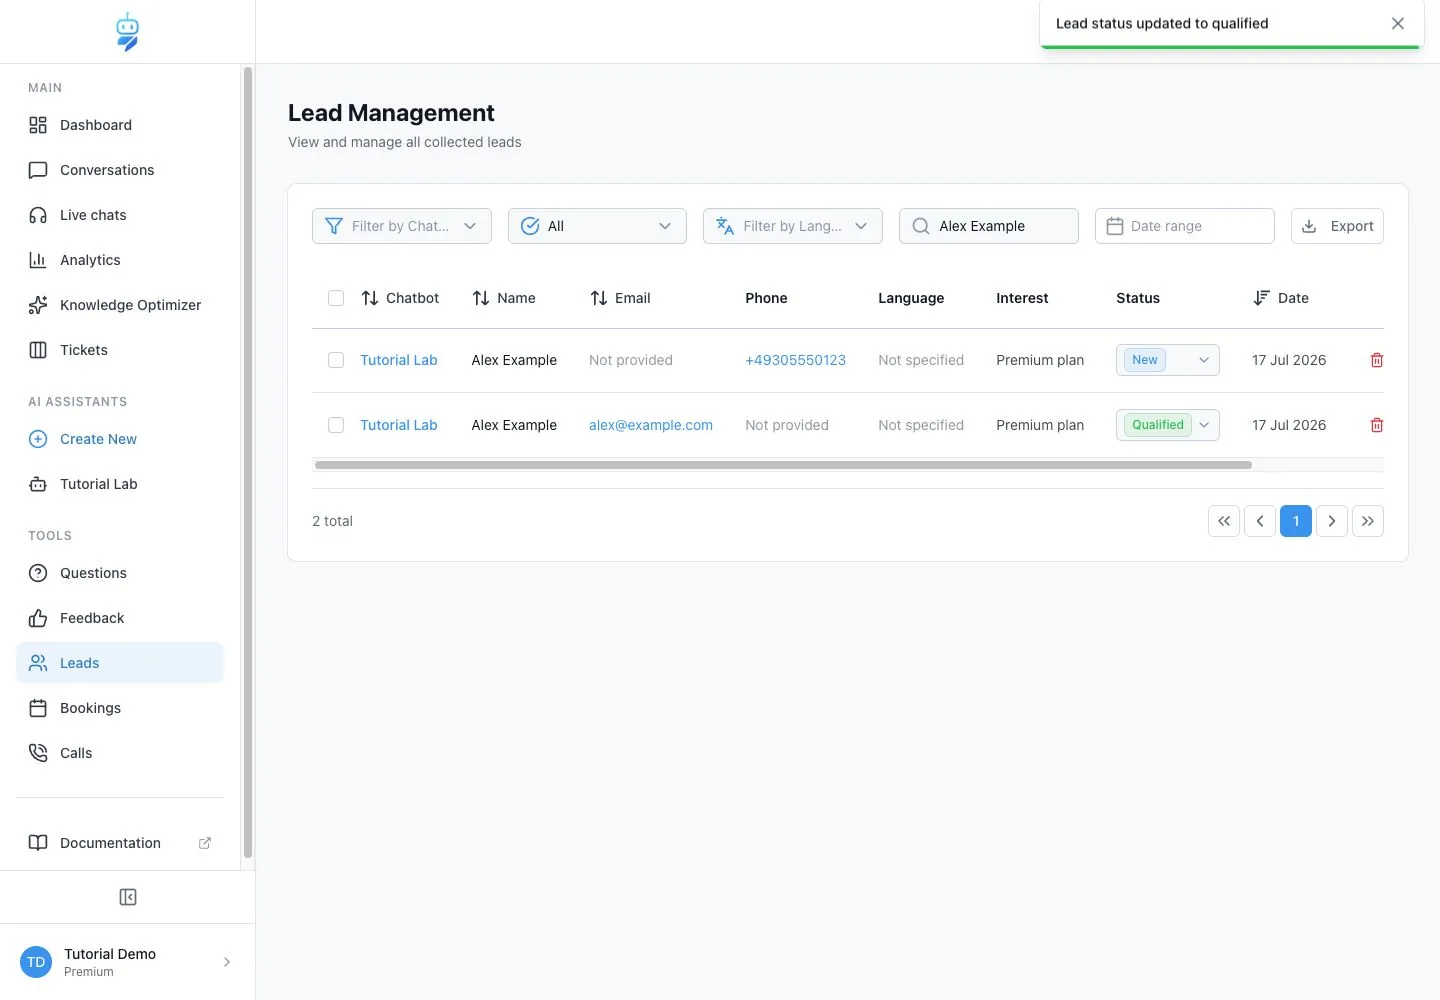
Task: Click the Feedback thumbs-up icon
Action: [38, 618]
